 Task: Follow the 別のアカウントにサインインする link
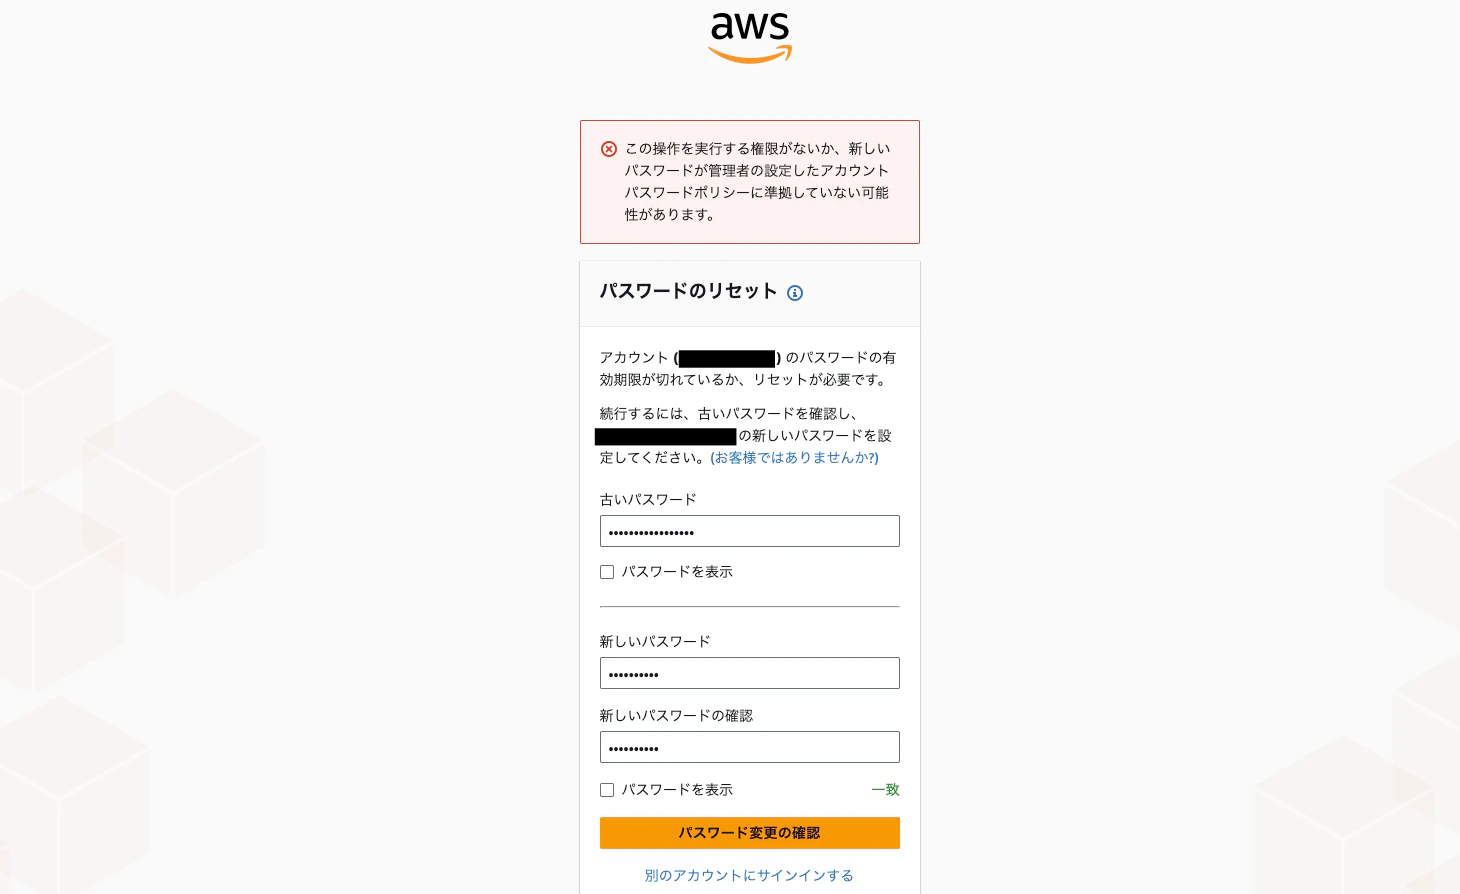coord(749,875)
